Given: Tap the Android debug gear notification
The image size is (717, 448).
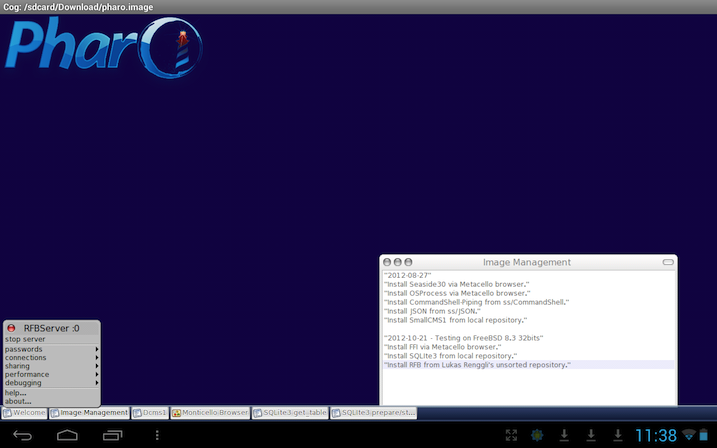Looking at the screenshot, I should [x=537, y=435].
